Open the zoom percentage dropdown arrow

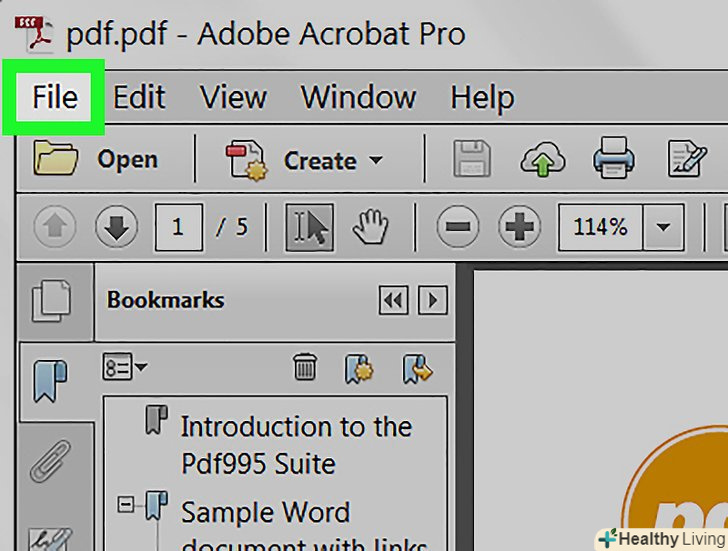663,227
